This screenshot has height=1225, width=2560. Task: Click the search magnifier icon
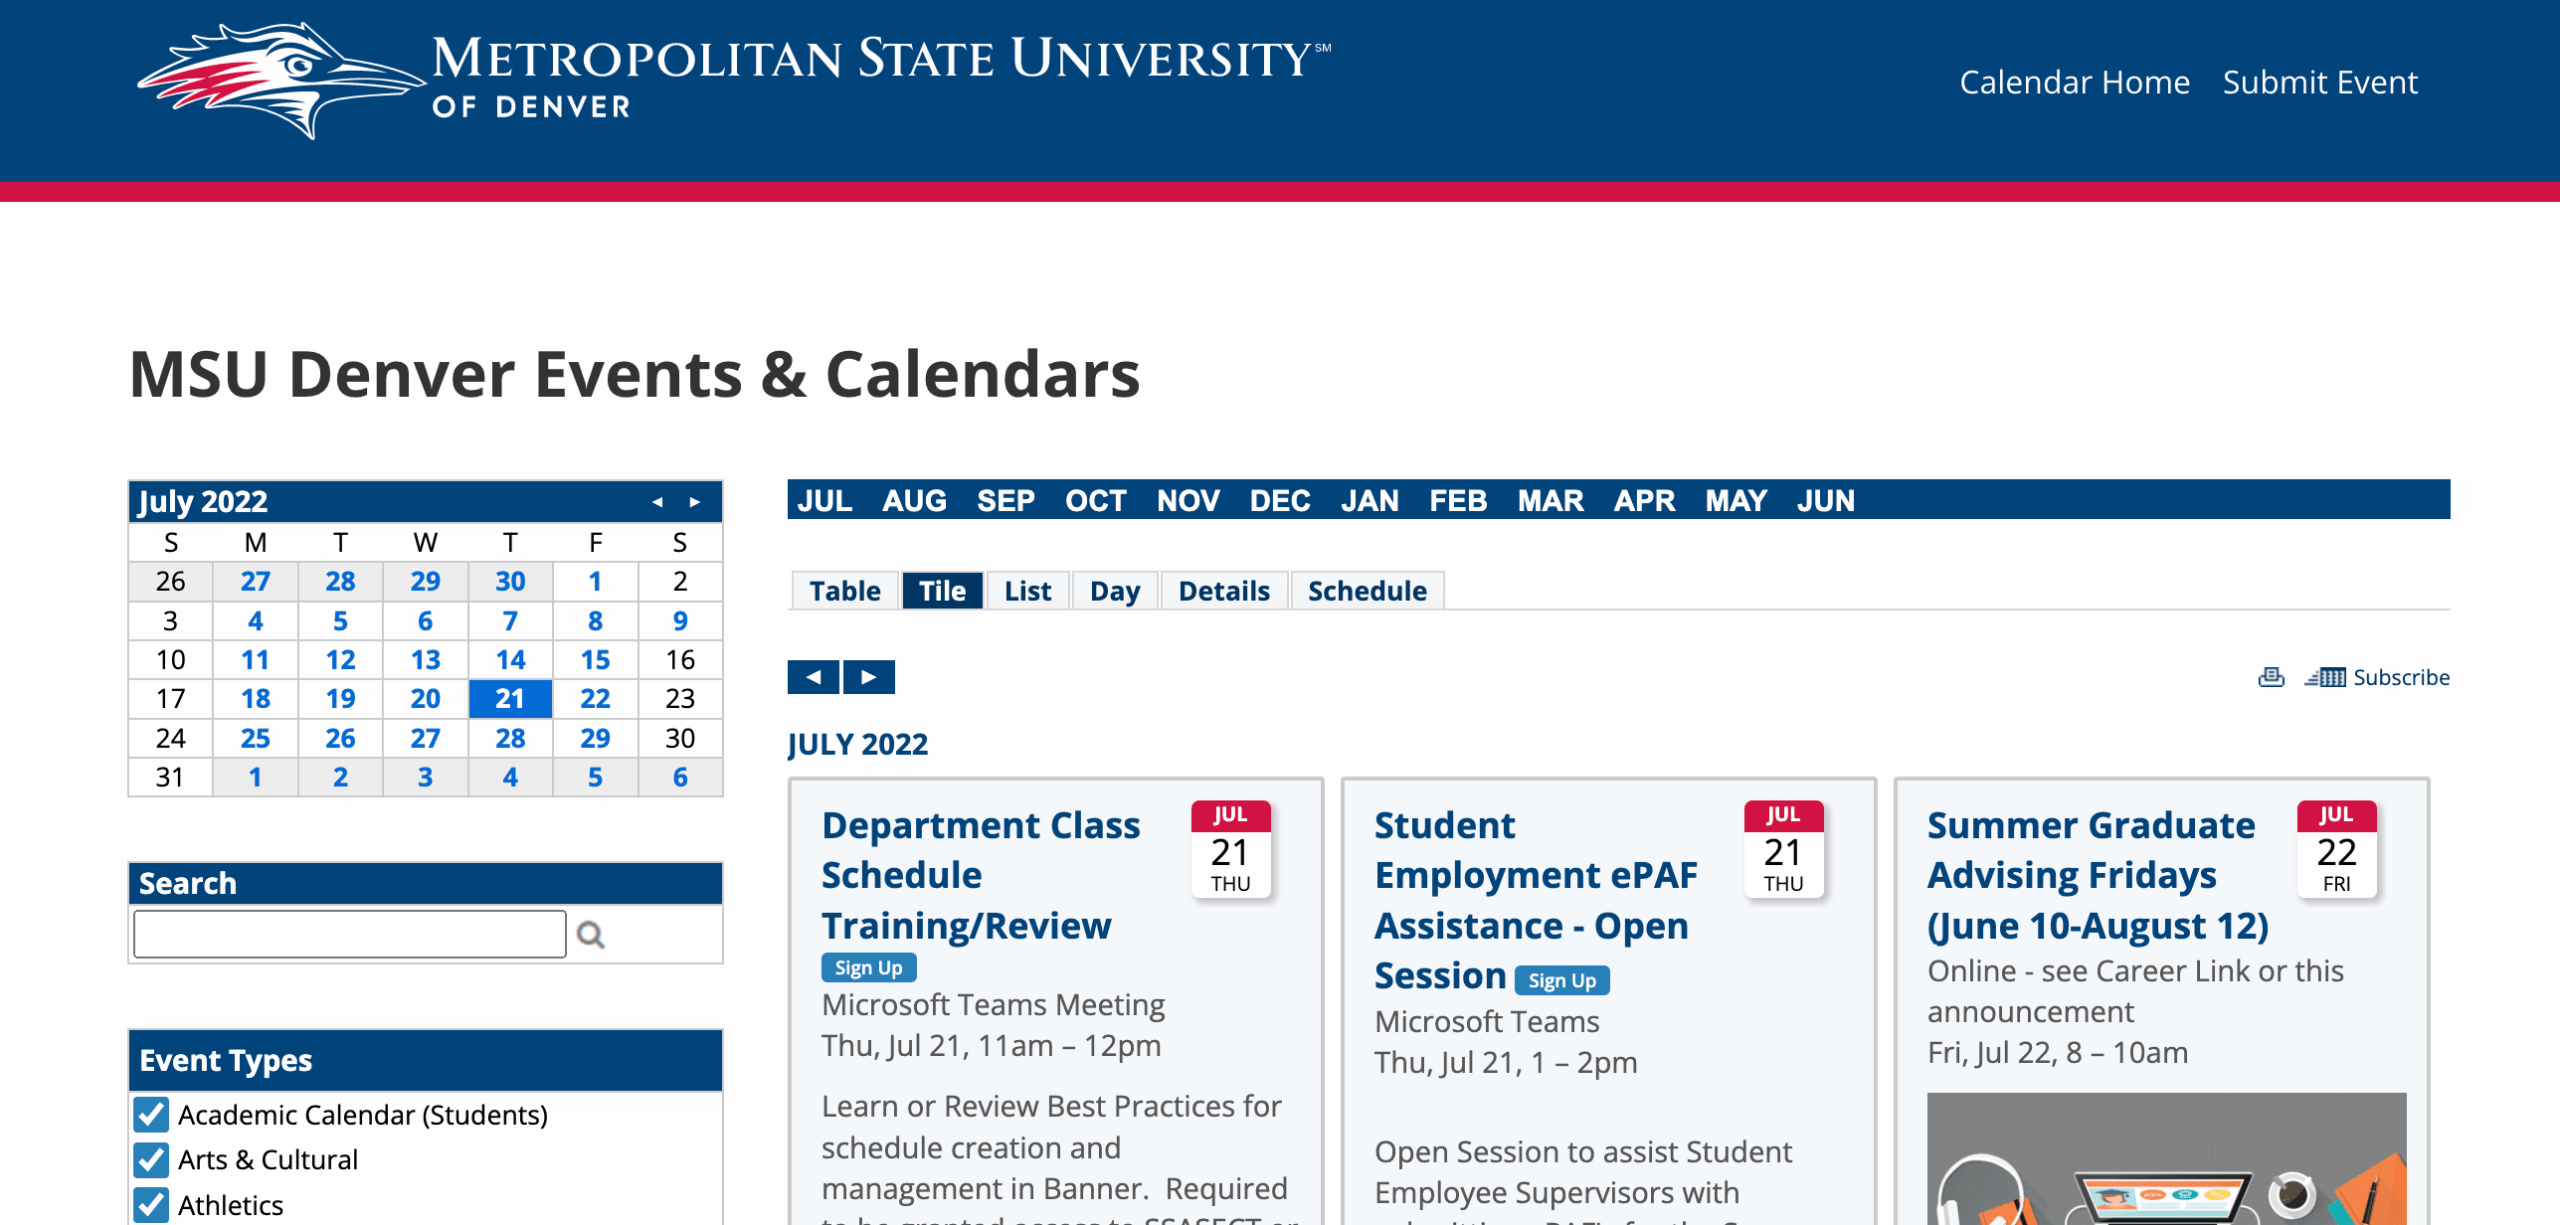pyautogui.click(x=591, y=935)
